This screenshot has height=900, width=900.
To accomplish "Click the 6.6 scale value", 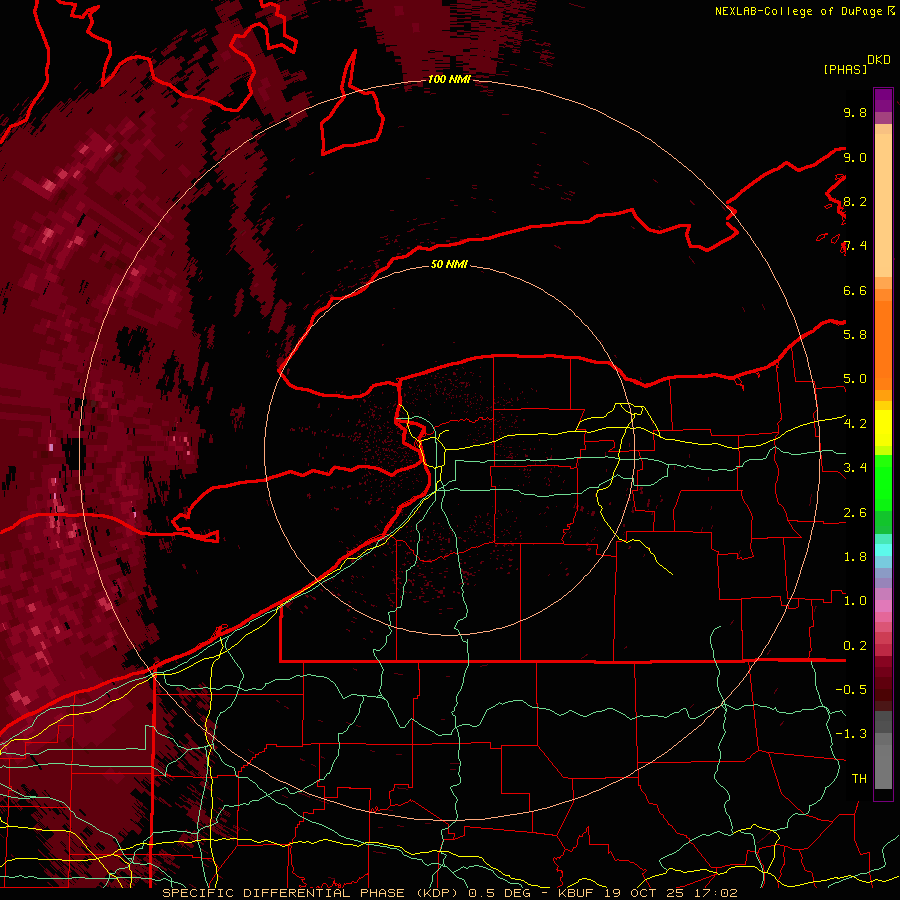I will tap(855, 290).
